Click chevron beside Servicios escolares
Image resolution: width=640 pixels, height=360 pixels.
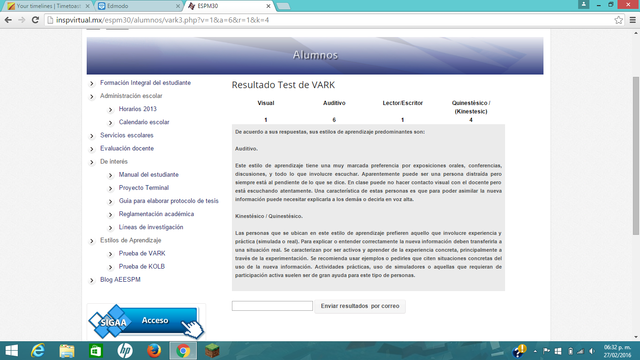tap(91, 136)
